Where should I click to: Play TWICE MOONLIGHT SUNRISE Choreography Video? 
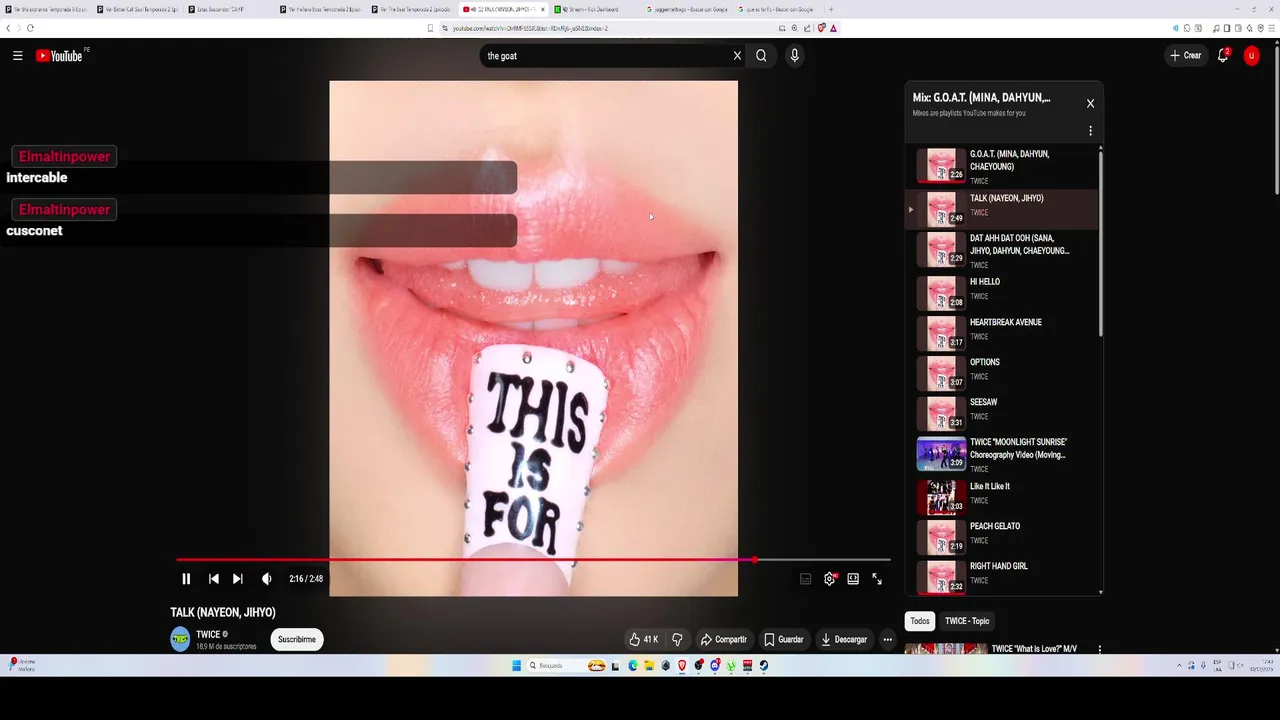(1002, 454)
